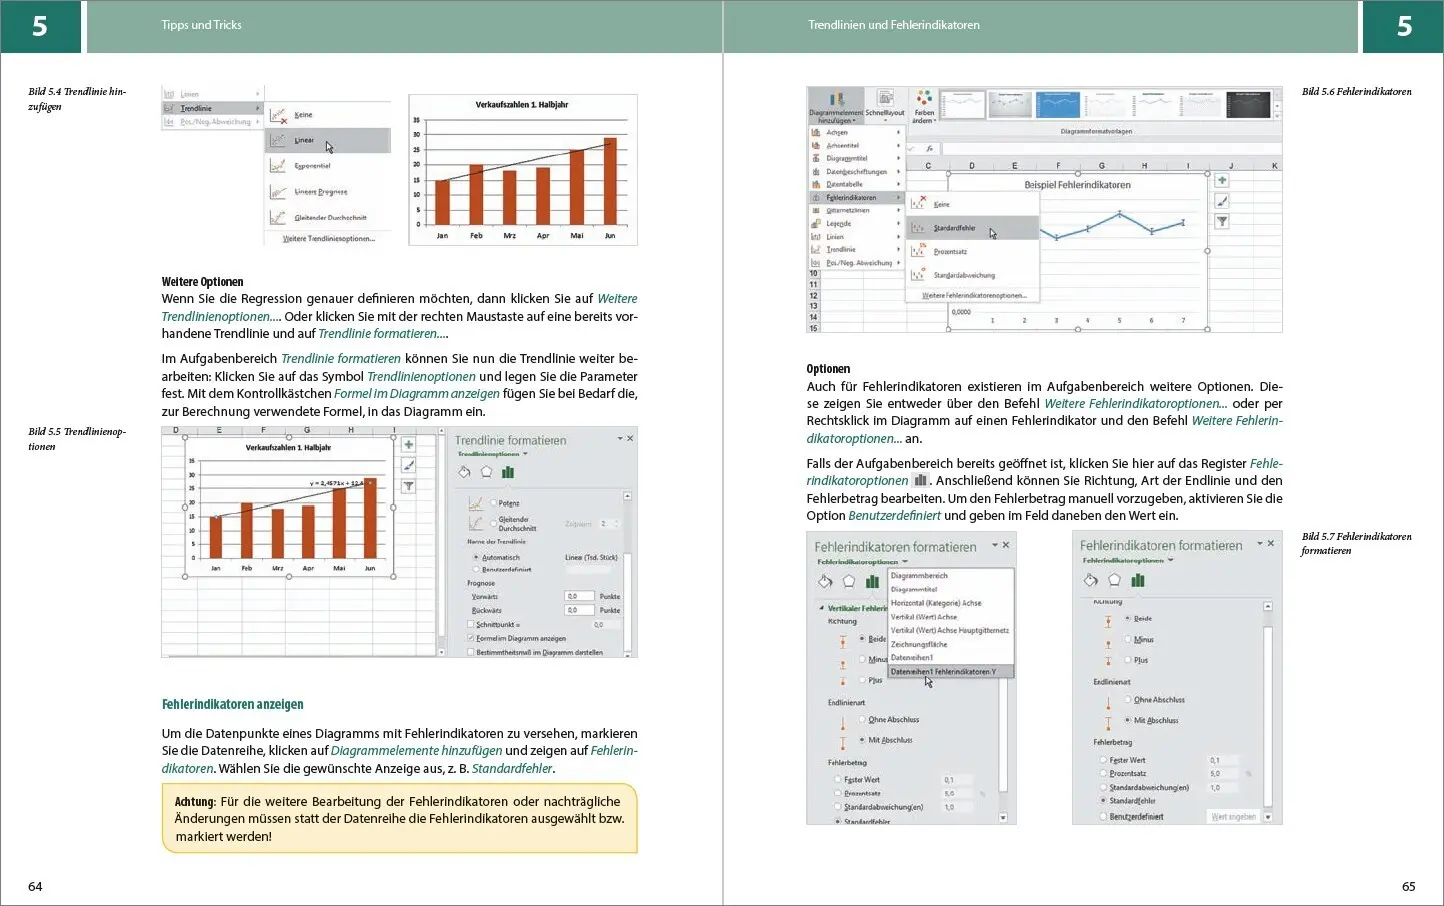Select the blue chart style thumbnail
This screenshot has width=1444, height=906.
tap(1057, 104)
